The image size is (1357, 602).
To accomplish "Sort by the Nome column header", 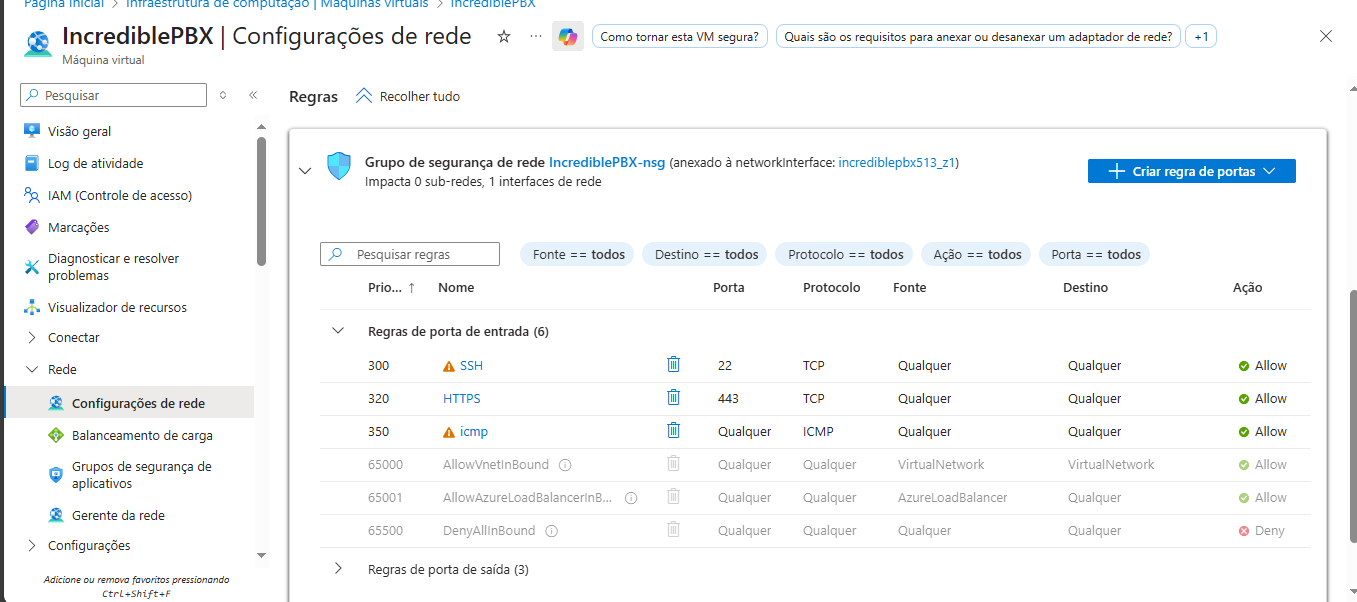I will click(456, 287).
